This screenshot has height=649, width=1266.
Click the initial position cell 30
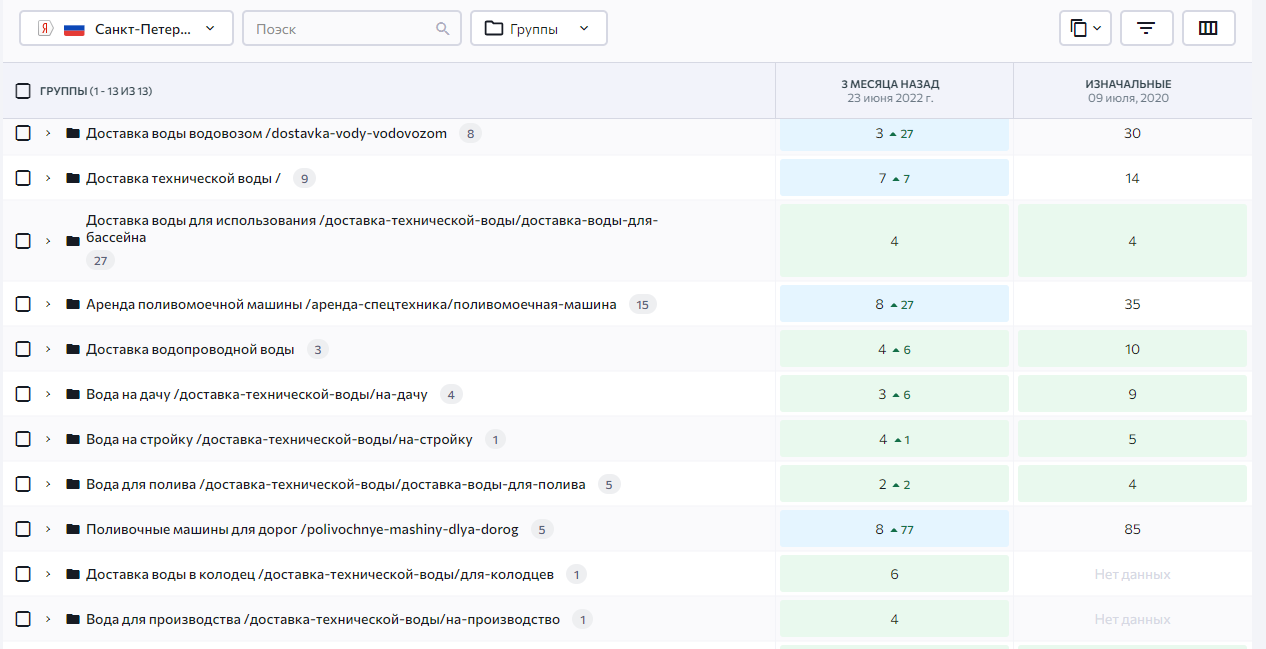point(1132,133)
